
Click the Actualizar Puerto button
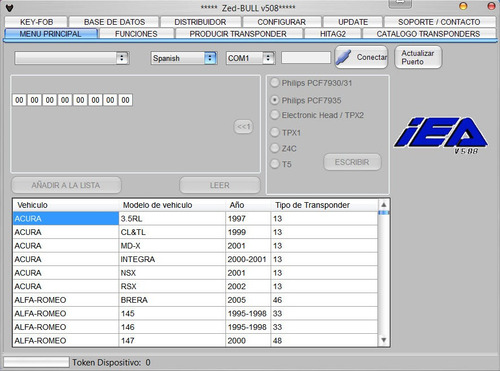418,57
